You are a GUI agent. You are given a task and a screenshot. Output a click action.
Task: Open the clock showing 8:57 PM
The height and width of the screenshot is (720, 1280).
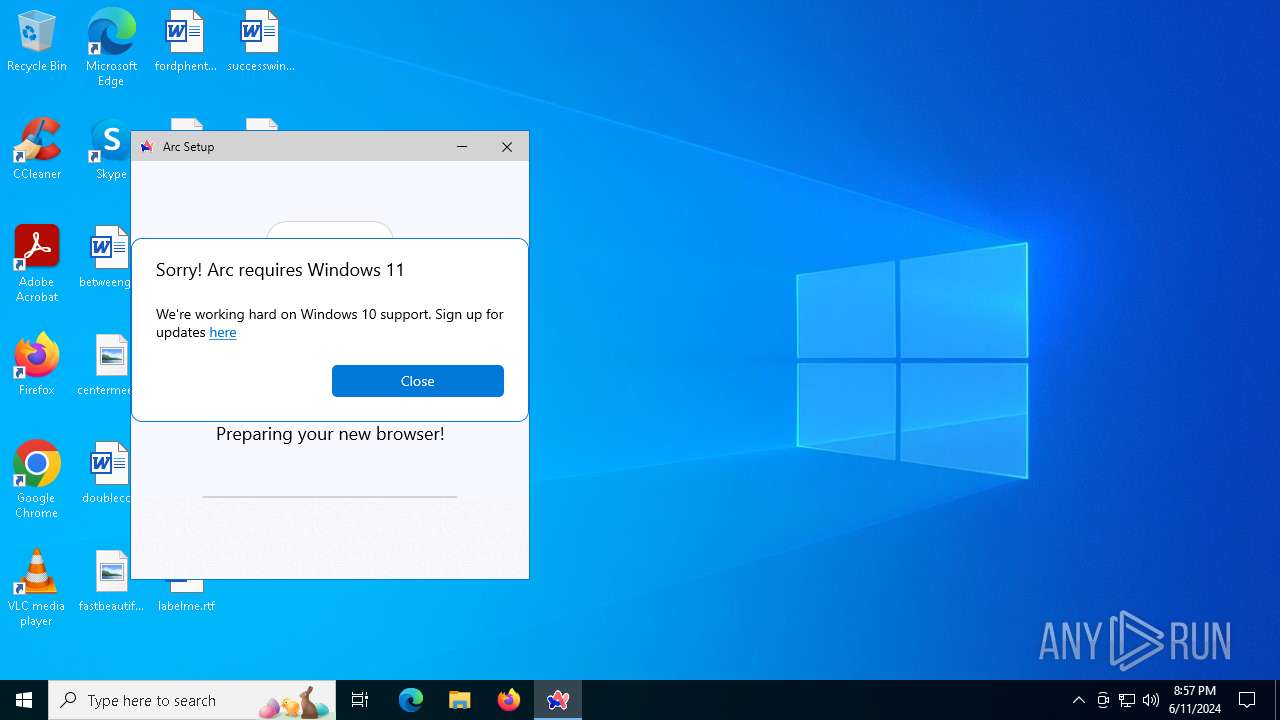pyautogui.click(x=1195, y=700)
